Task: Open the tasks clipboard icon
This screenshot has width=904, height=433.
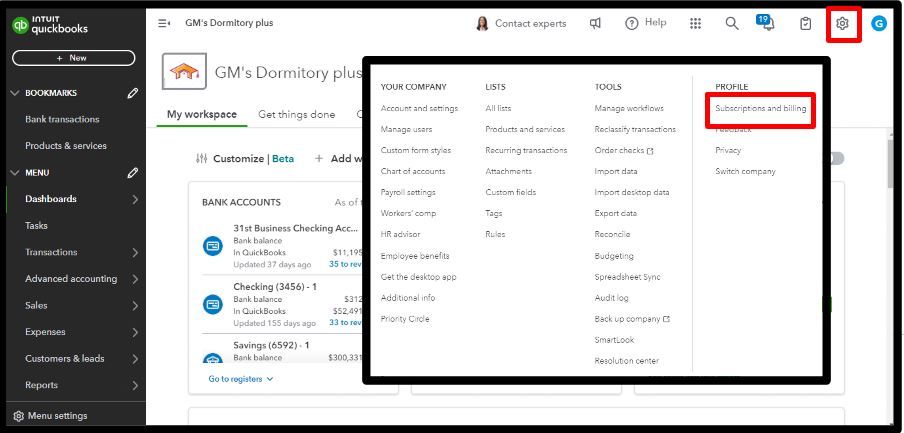Action: coord(805,24)
